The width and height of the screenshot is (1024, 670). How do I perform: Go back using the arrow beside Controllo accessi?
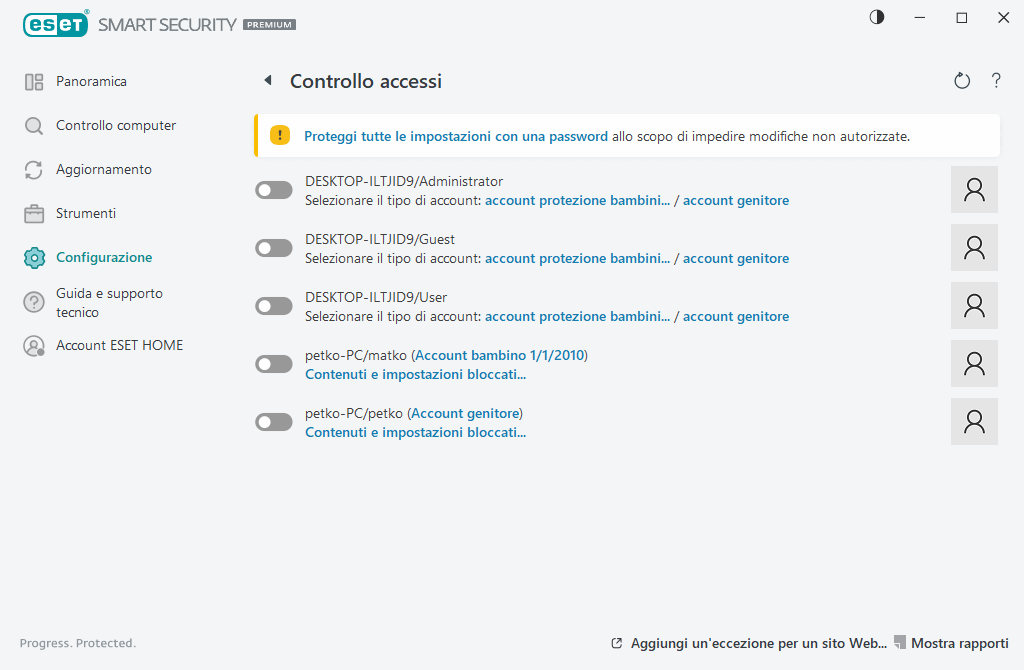[267, 81]
